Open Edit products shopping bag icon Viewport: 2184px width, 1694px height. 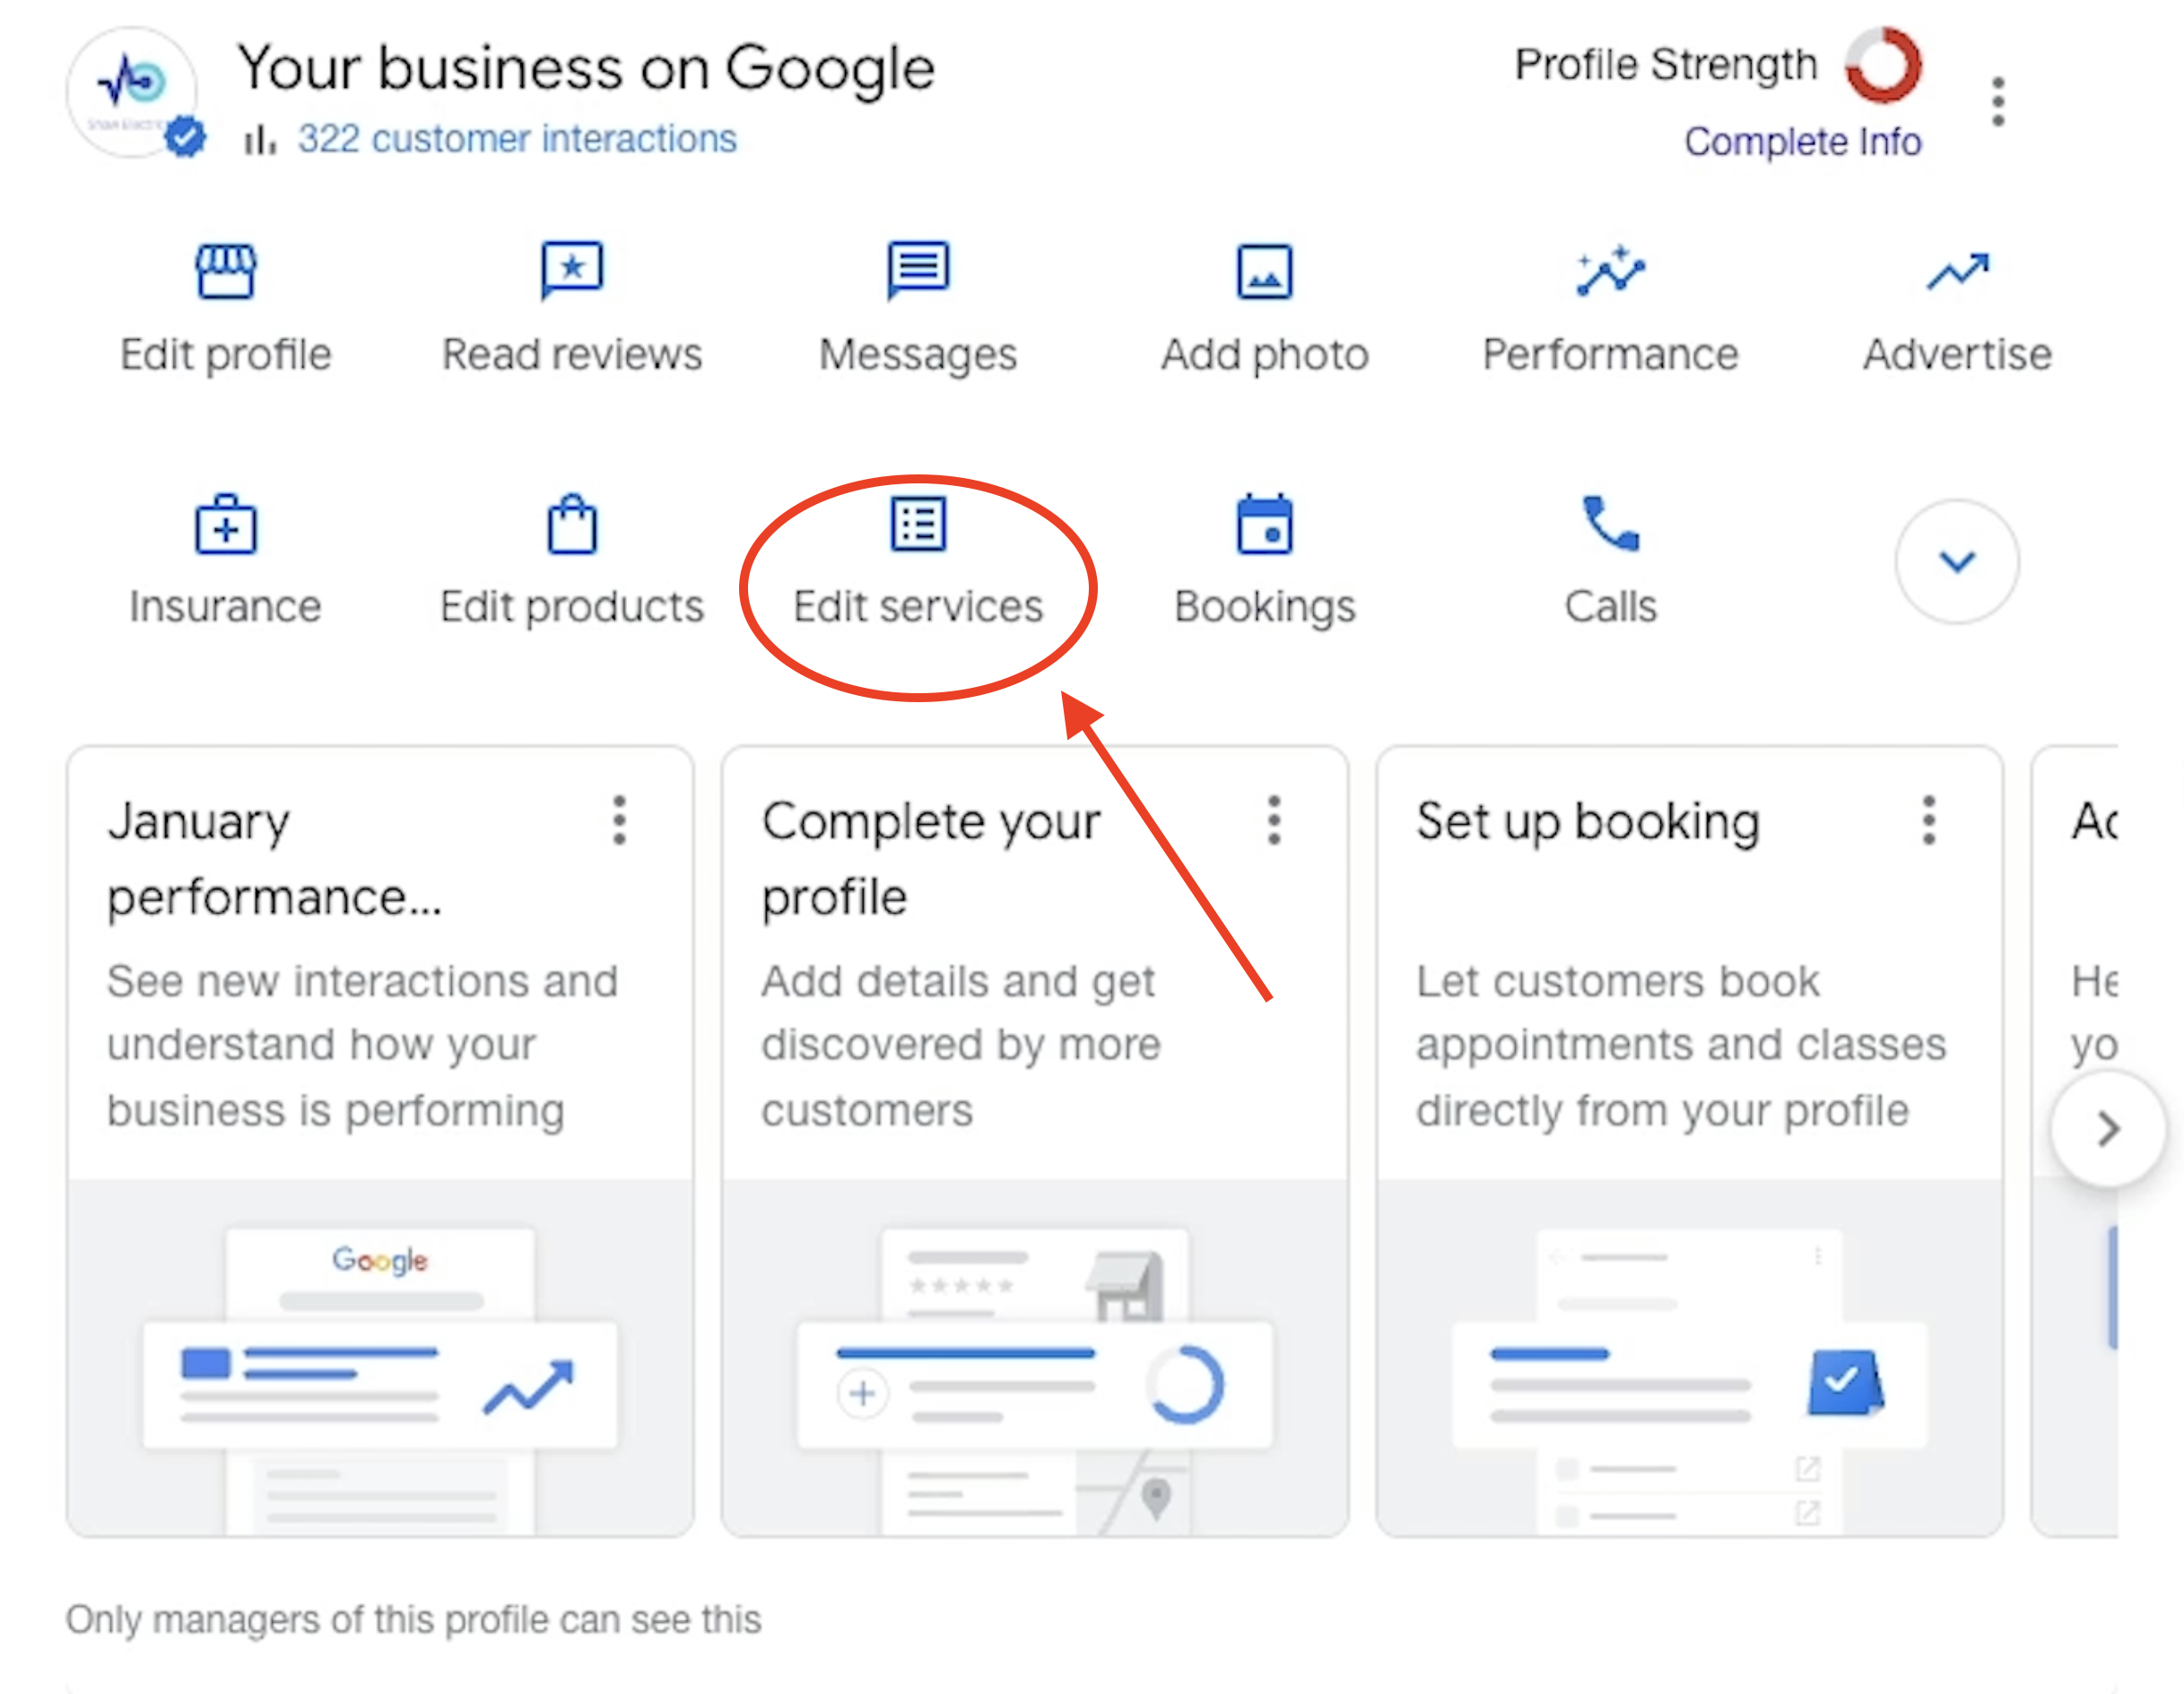tap(572, 524)
